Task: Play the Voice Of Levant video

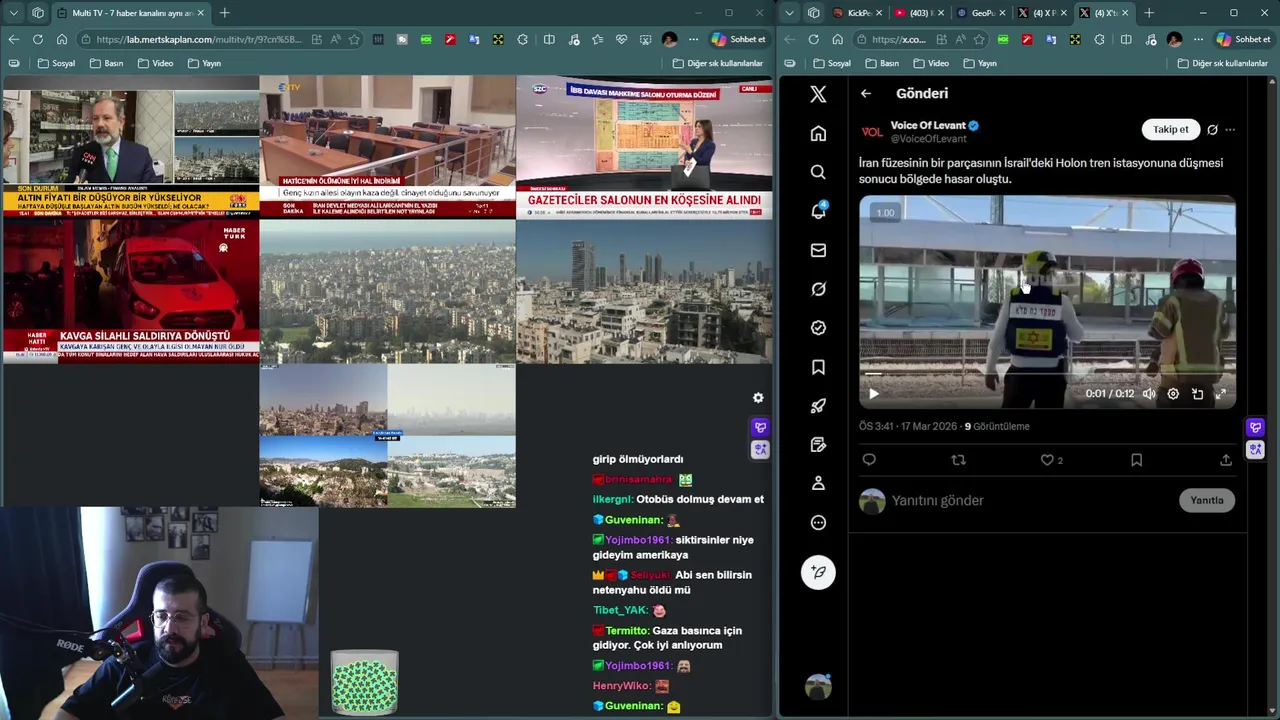Action: (874, 394)
